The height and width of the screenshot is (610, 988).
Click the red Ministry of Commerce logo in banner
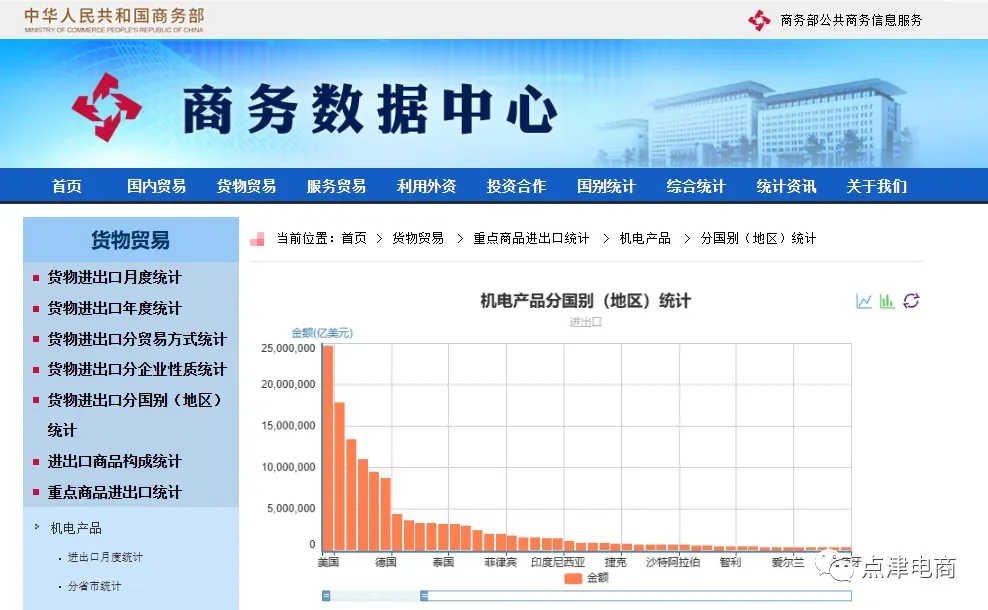[106, 107]
